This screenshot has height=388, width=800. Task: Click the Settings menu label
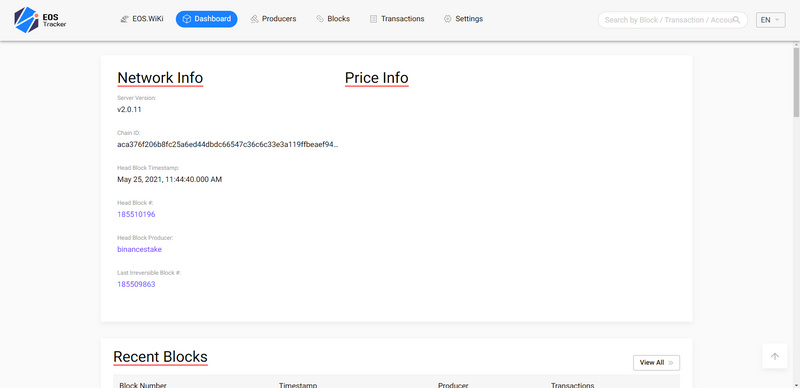[469, 19]
